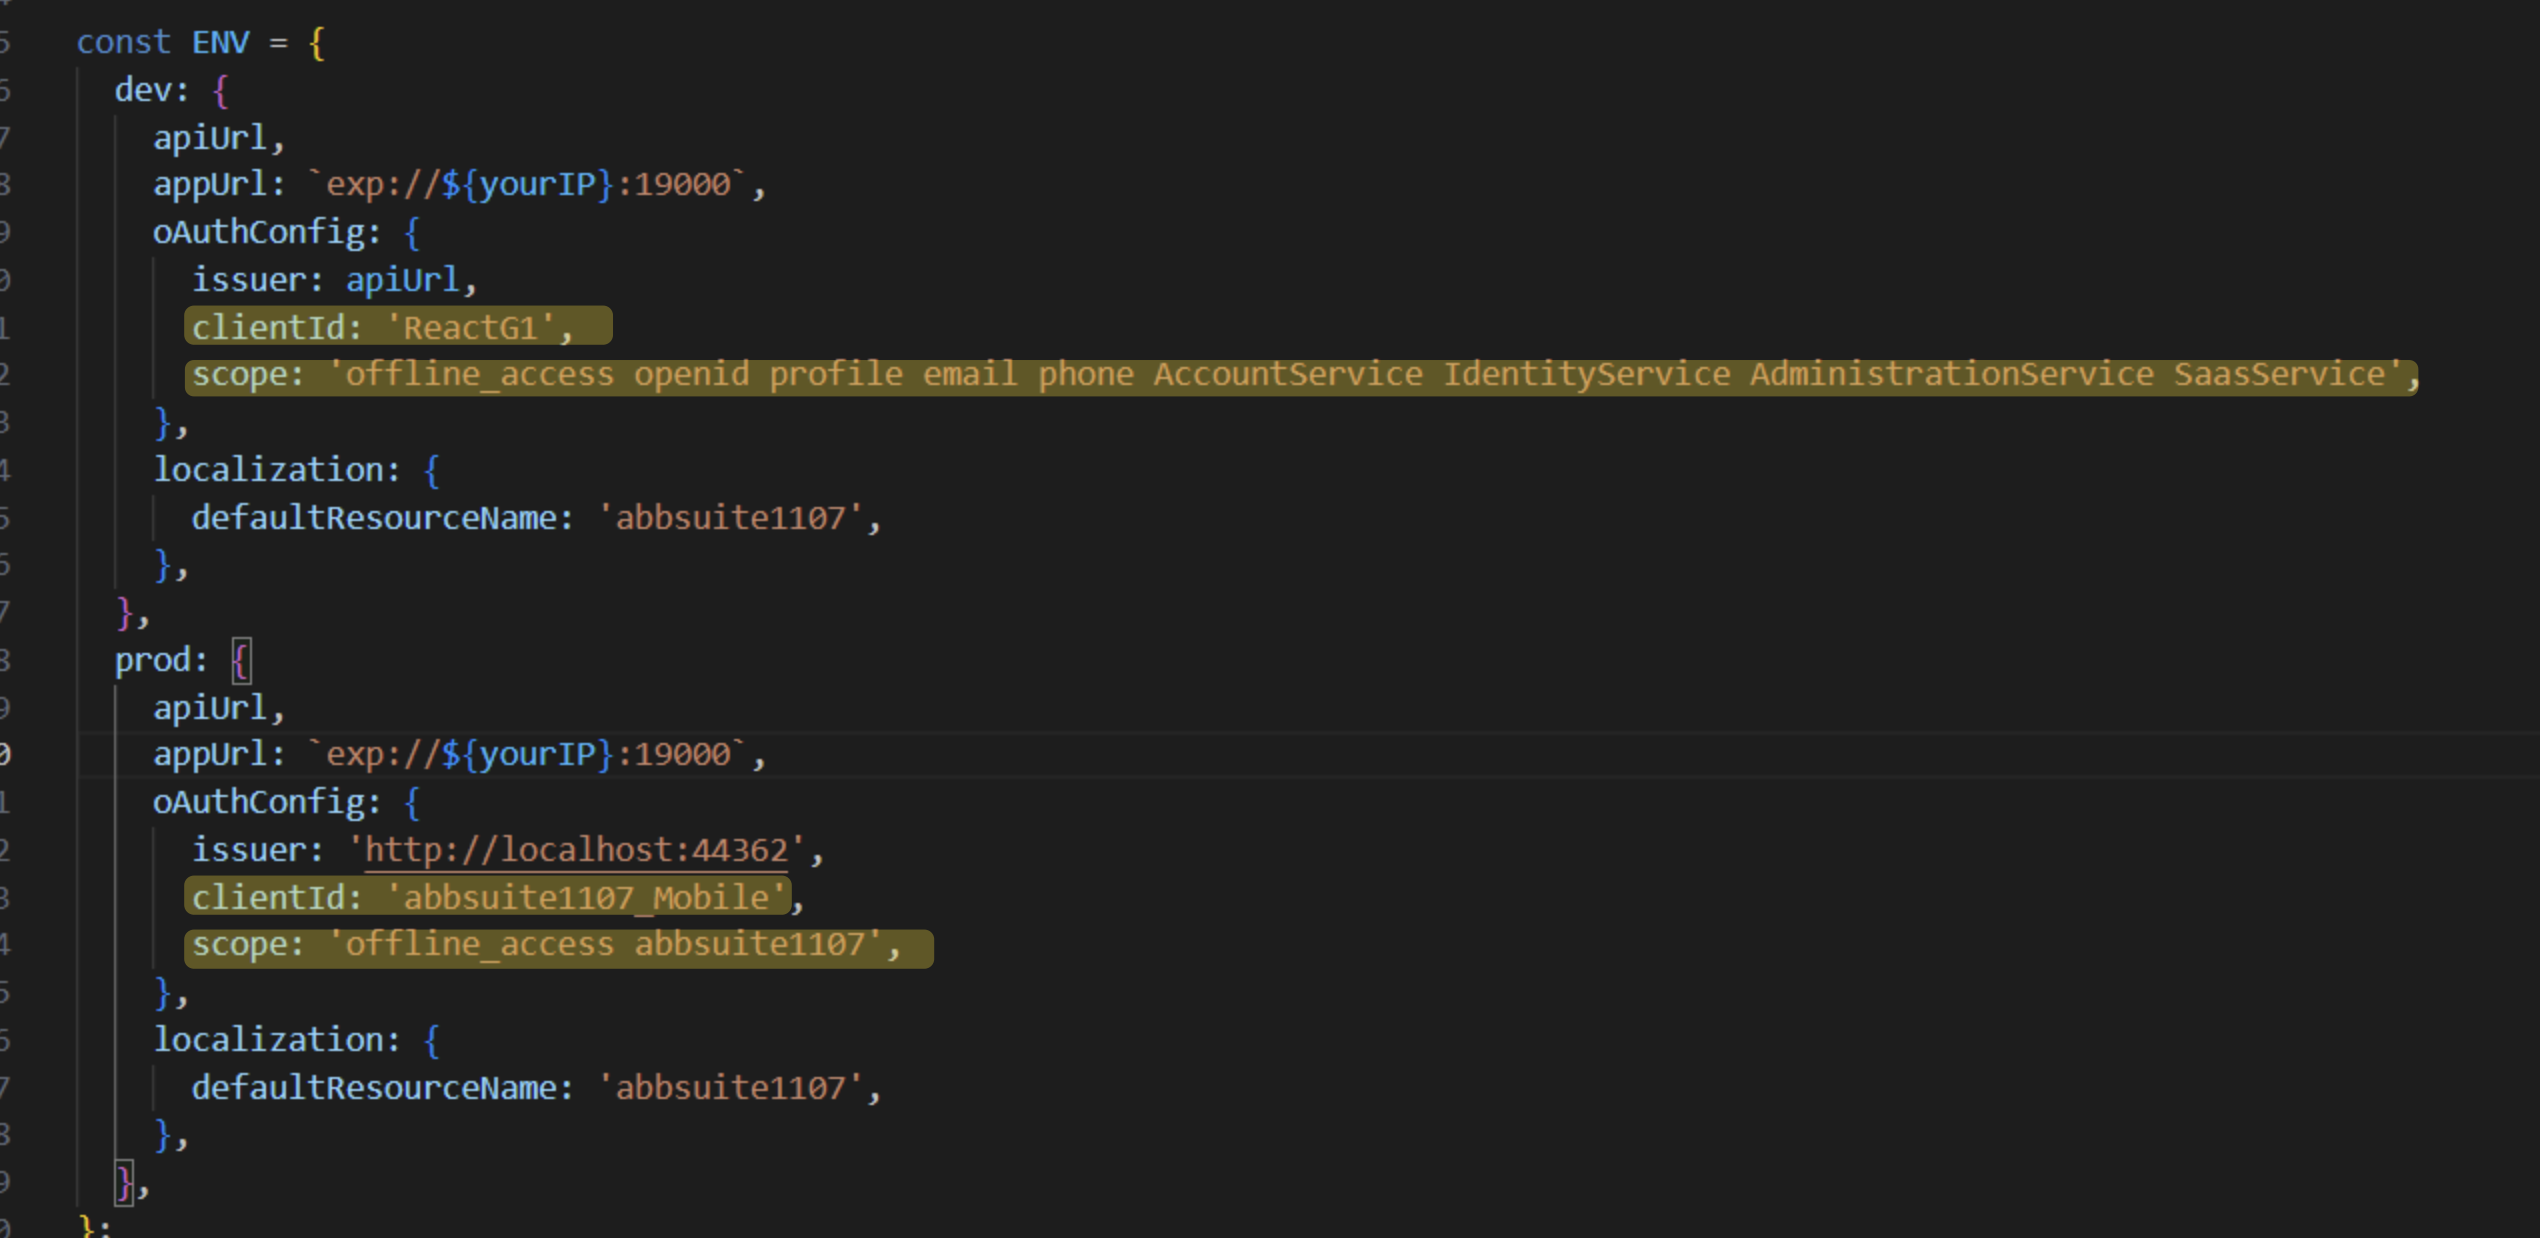Click apiUrl value of dev issuer
Image resolution: width=2540 pixels, height=1238 pixels.
pyautogui.click(x=402, y=280)
